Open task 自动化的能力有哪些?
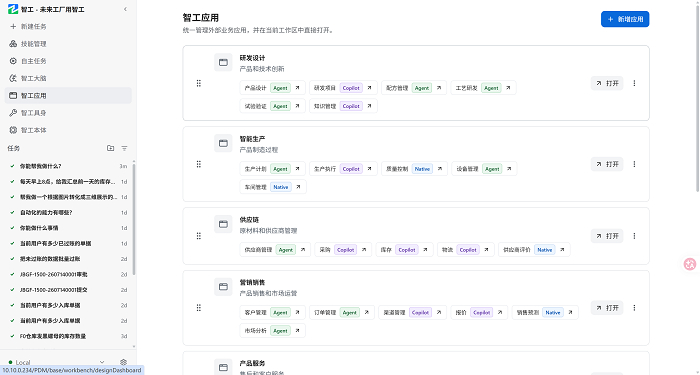 point(68,212)
